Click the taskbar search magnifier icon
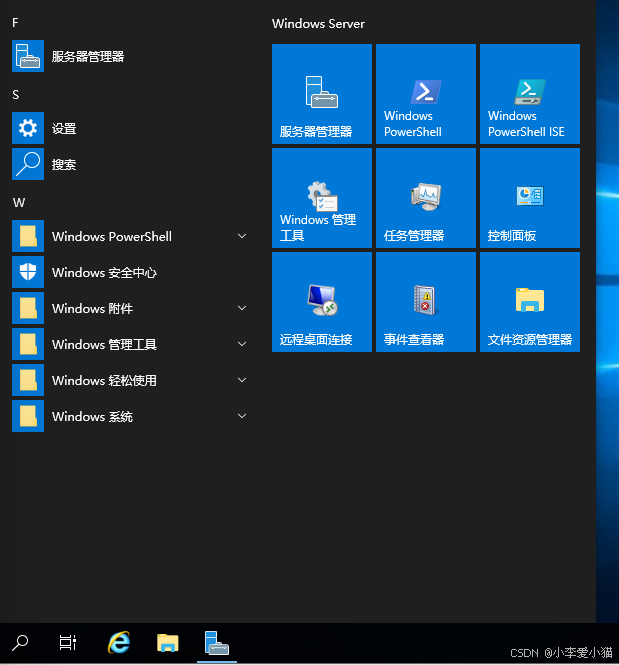Screen dimensions: 619x665 tap(20, 643)
